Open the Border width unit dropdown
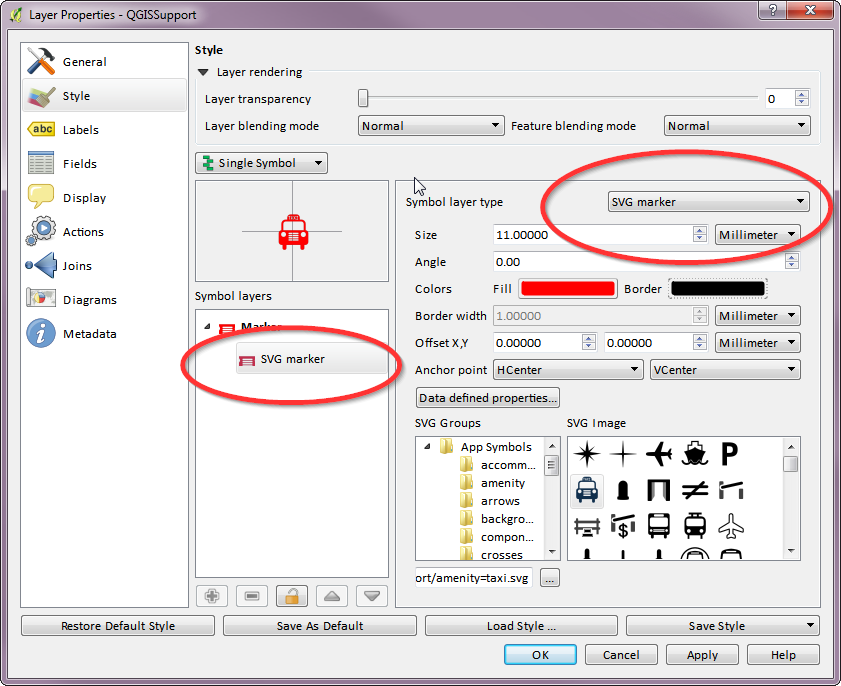This screenshot has height=686, width=841. tap(757, 316)
